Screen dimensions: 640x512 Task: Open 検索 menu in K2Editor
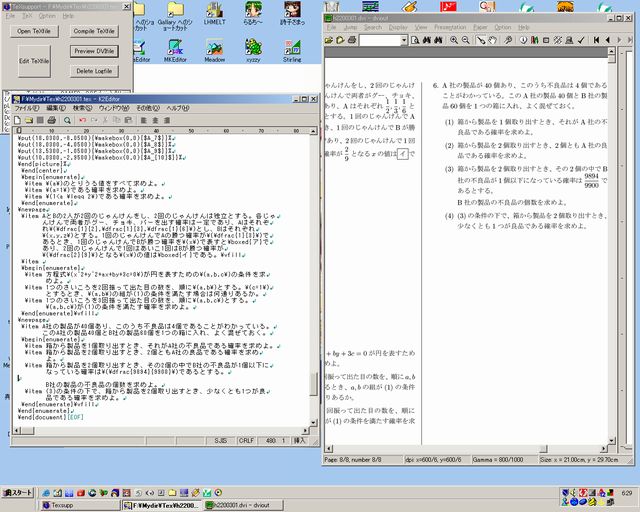pyautogui.click(x=82, y=108)
